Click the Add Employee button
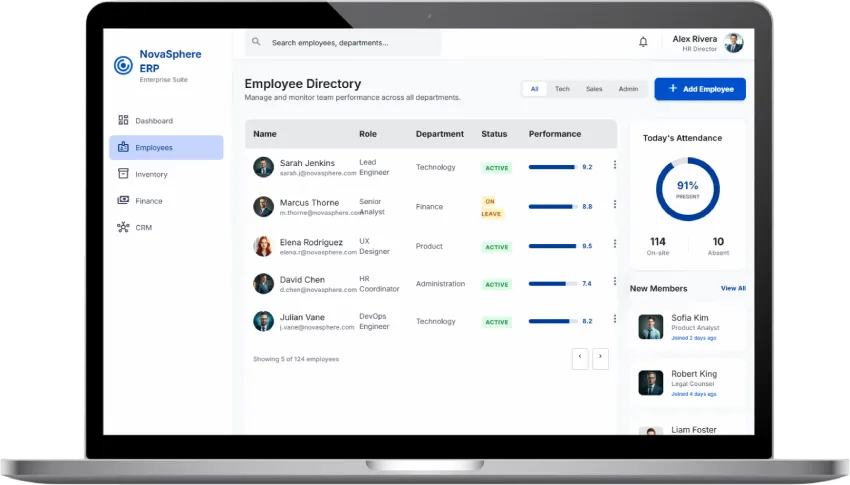Image resolution: width=850 pixels, height=485 pixels. point(700,89)
